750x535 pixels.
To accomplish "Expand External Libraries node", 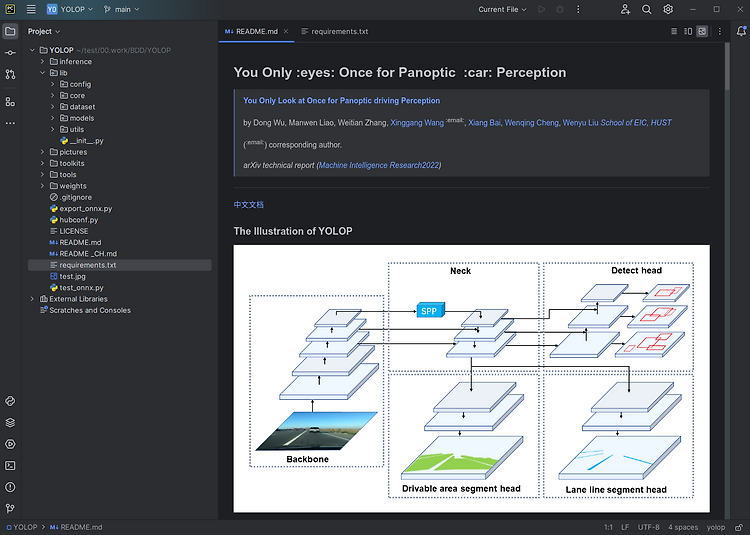I will [x=32, y=299].
